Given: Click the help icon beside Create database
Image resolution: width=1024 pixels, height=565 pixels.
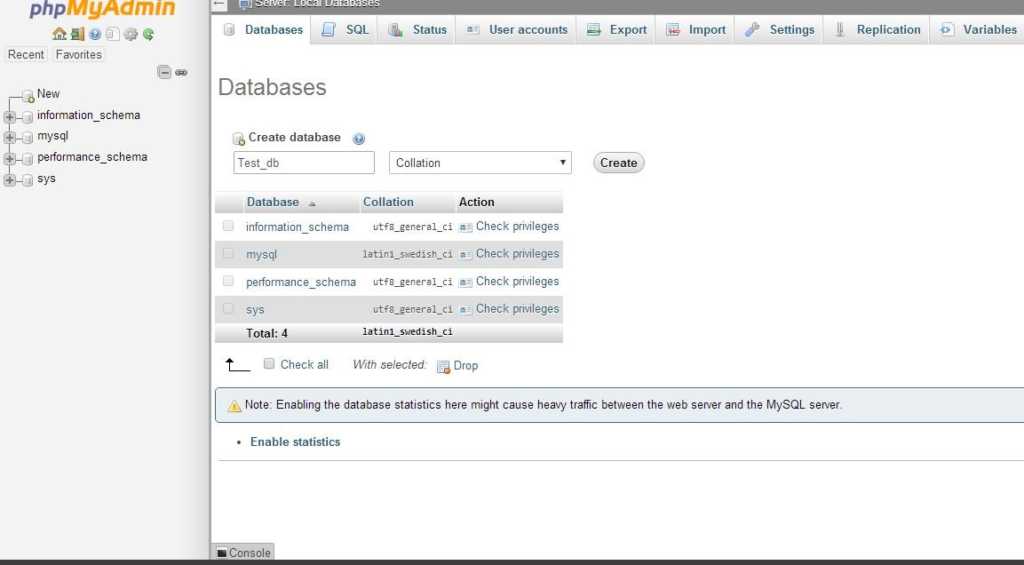Looking at the screenshot, I should click(359, 139).
